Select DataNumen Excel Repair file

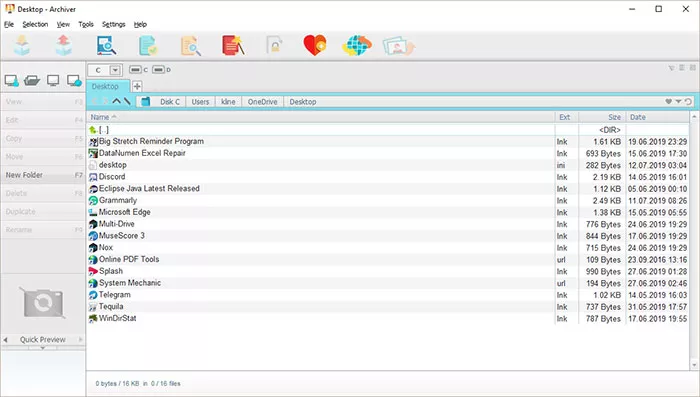coord(388,153)
